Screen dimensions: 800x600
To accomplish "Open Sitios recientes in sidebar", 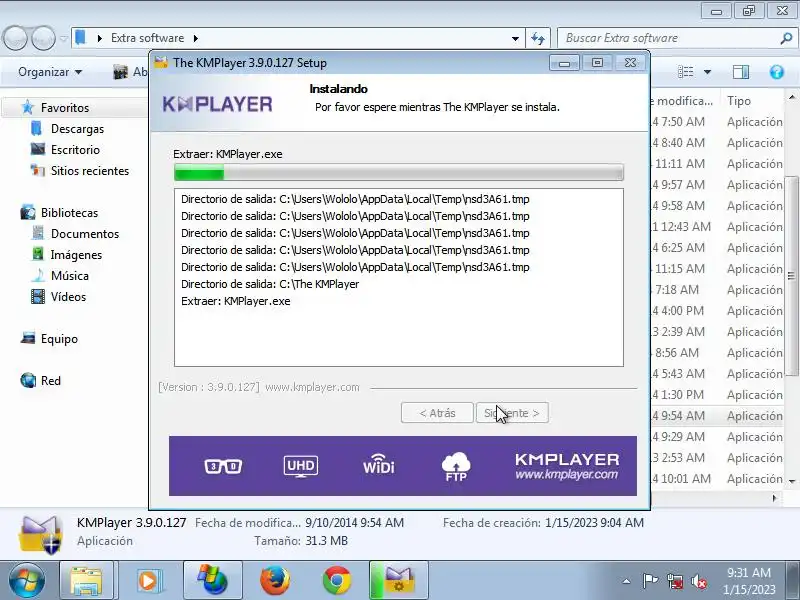I will pos(90,170).
